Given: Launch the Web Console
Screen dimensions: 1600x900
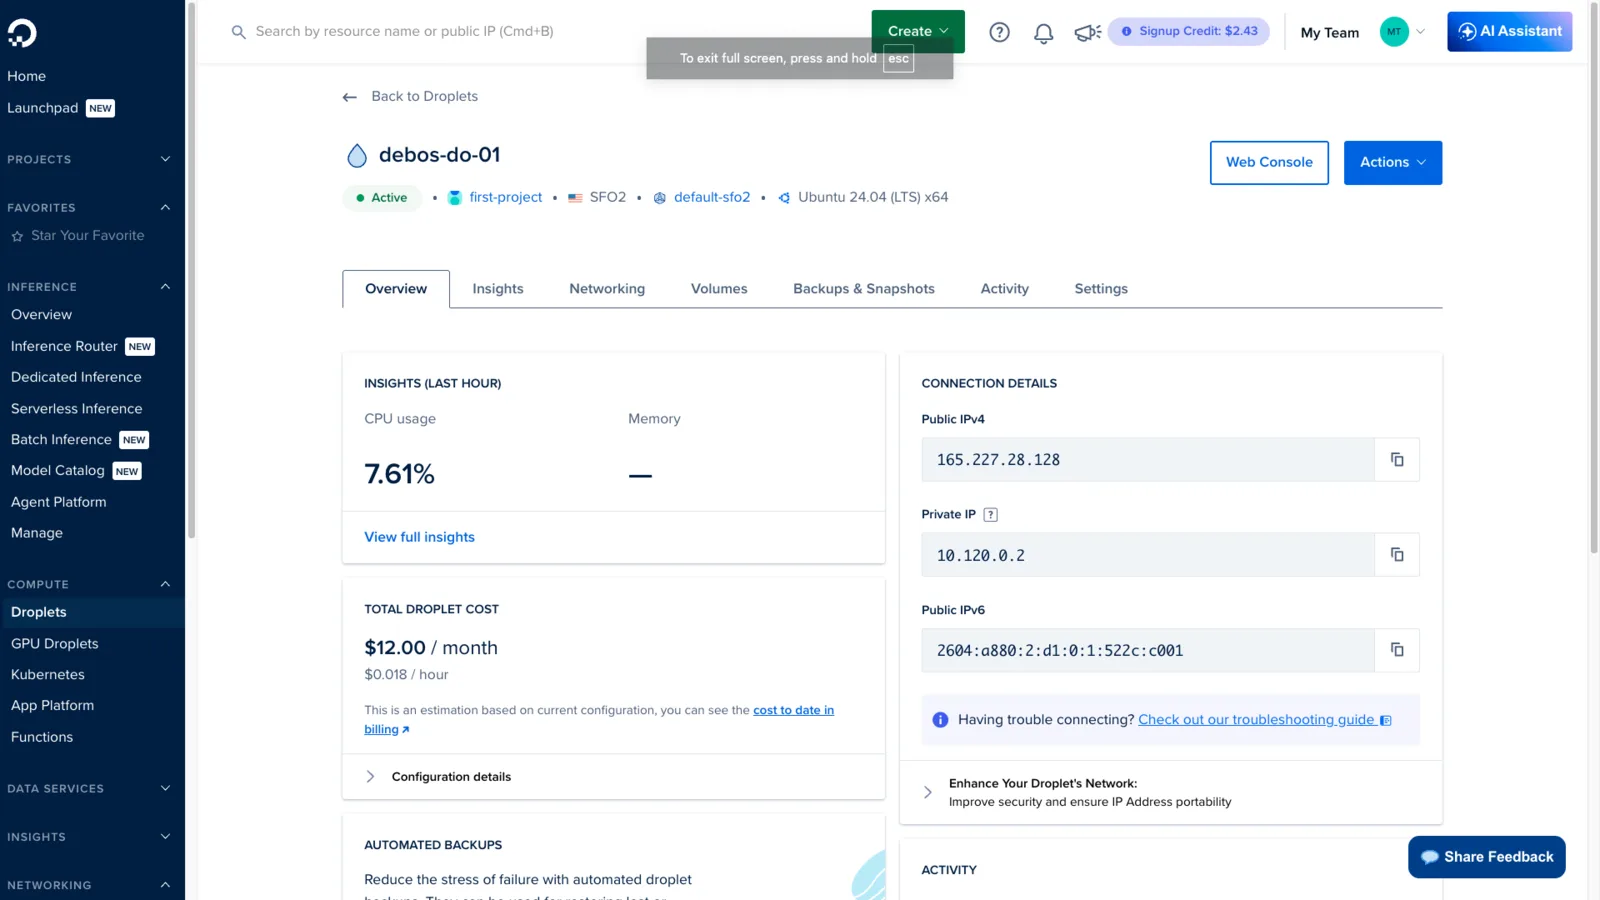Looking at the screenshot, I should 1269,163.
